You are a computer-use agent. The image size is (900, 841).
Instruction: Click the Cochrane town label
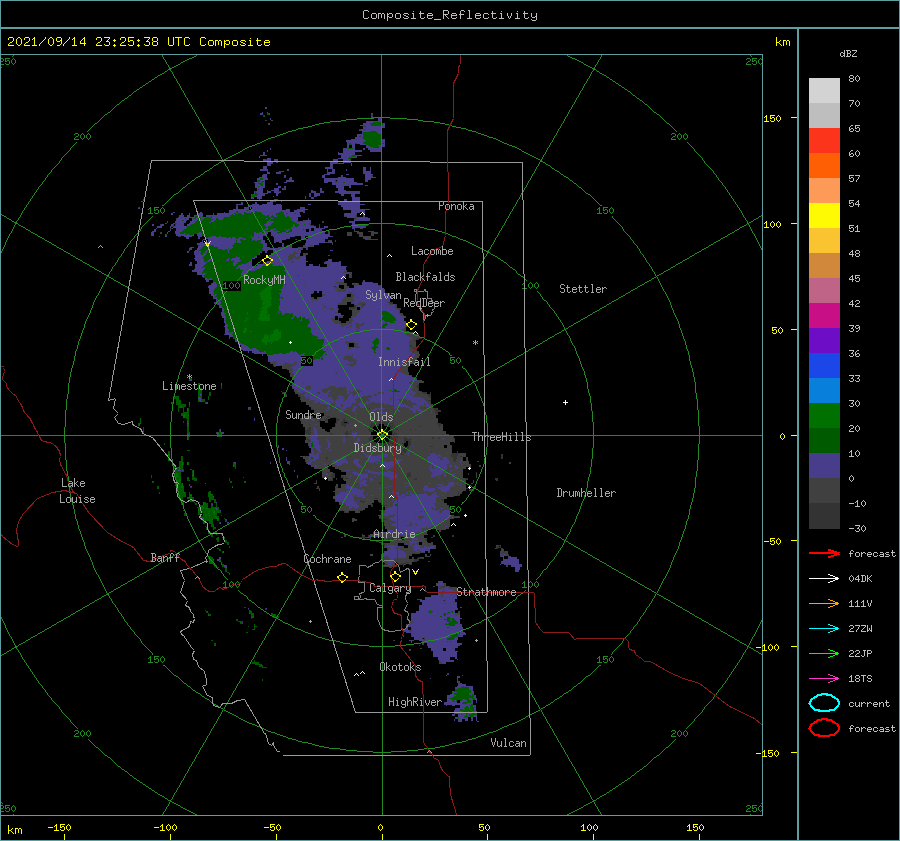point(327,559)
